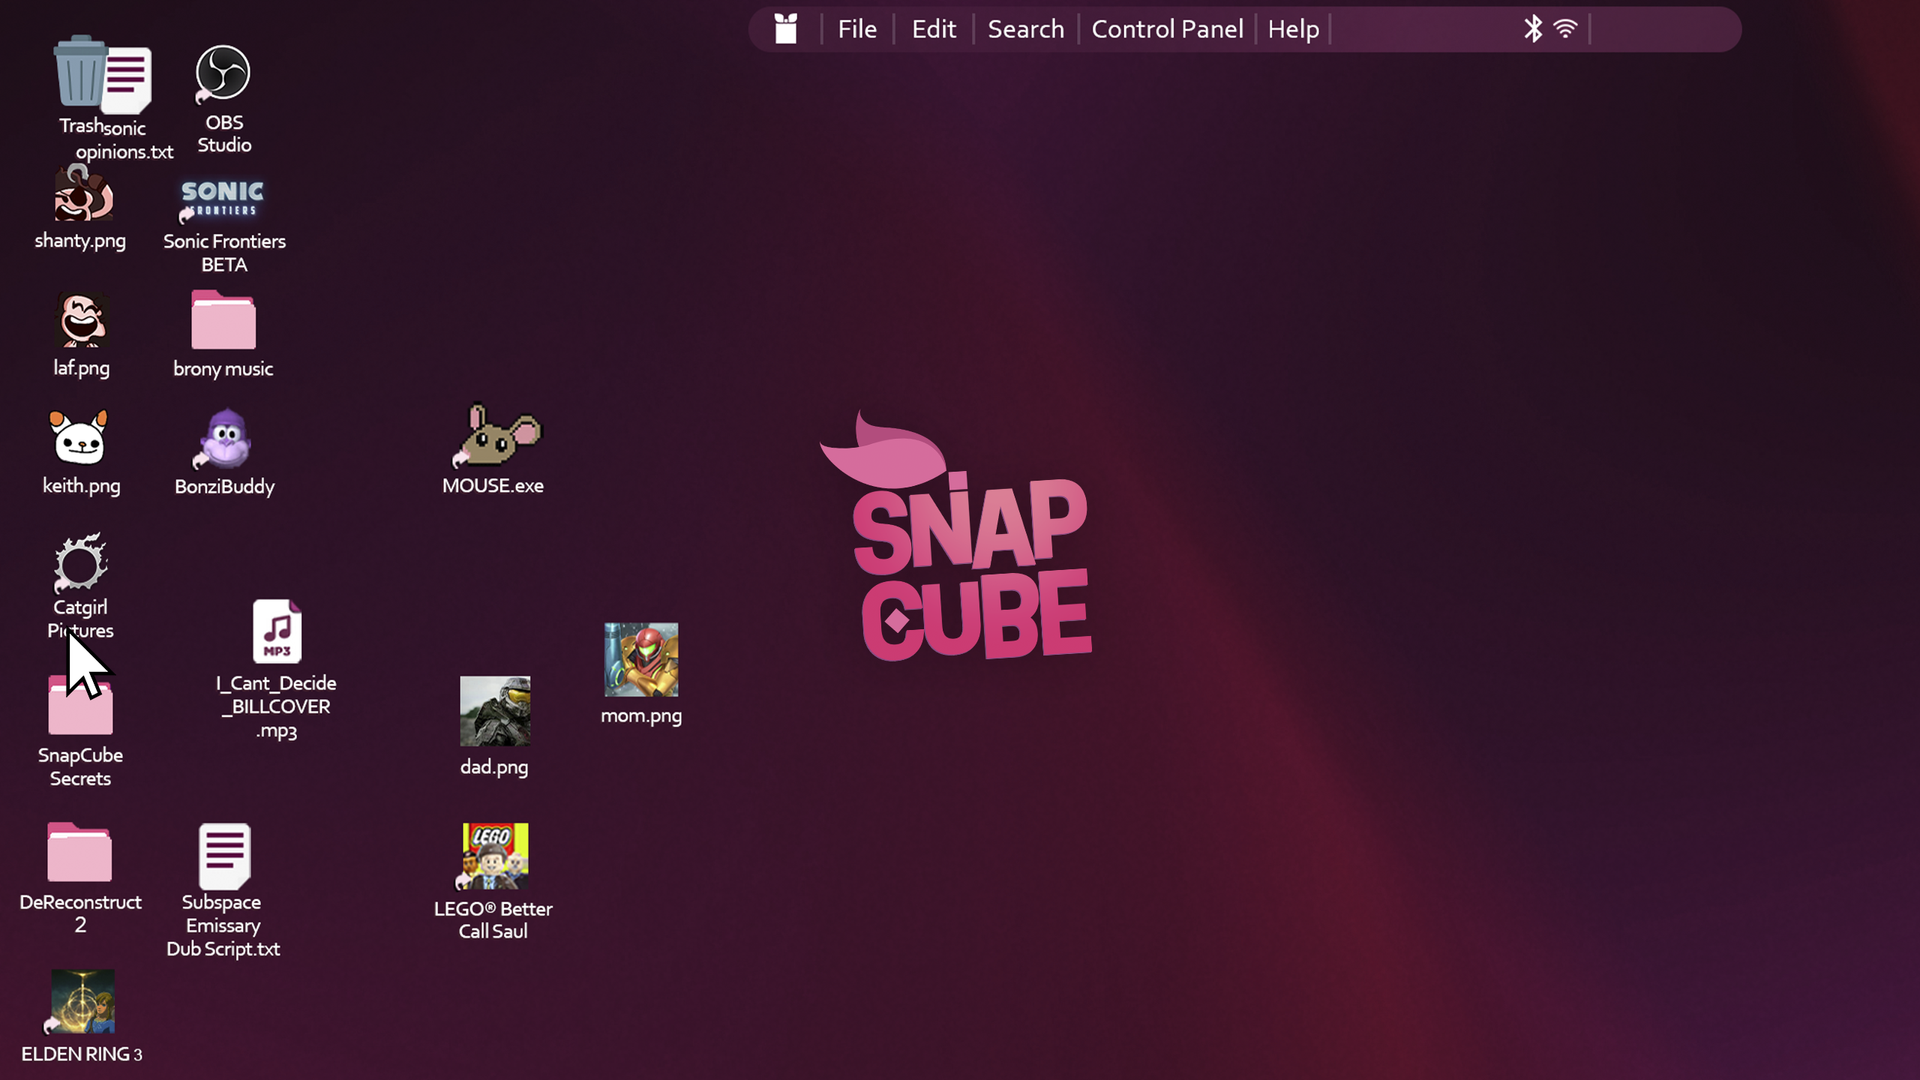This screenshot has height=1080, width=1920.
Task: Select the Subspace Emissary Dub Script text file
Action: click(224, 856)
